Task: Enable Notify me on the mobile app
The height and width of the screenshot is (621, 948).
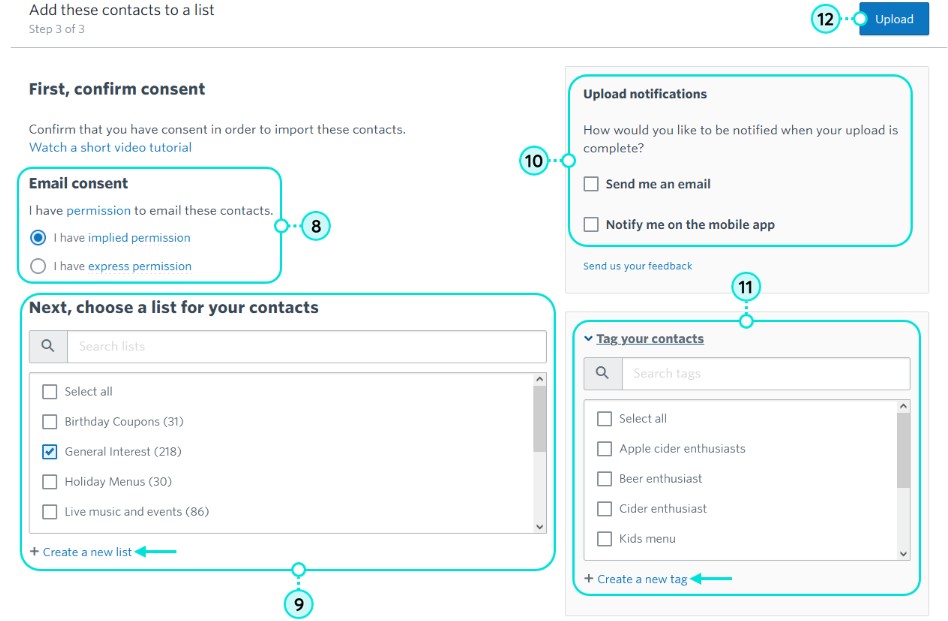Action: [591, 224]
